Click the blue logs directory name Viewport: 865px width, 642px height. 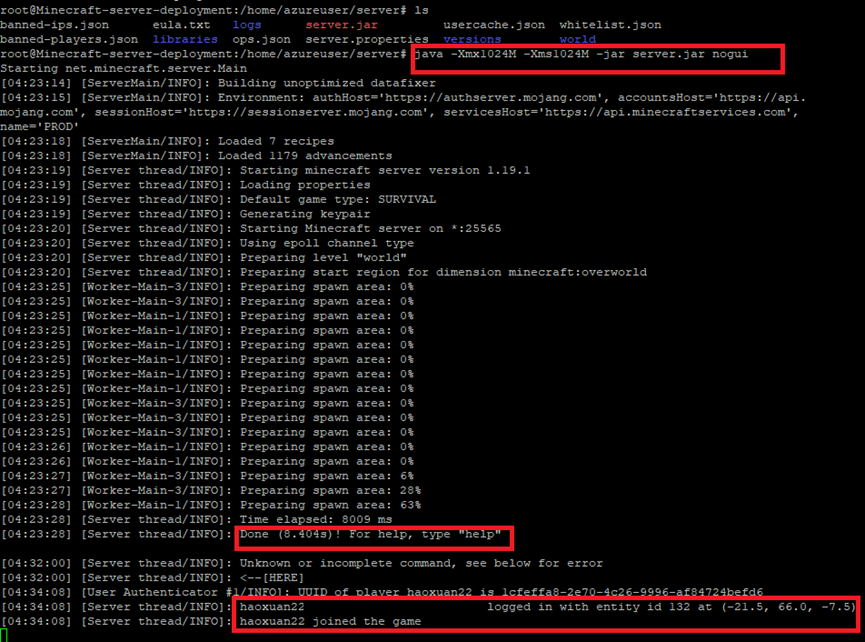[x=247, y=25]
